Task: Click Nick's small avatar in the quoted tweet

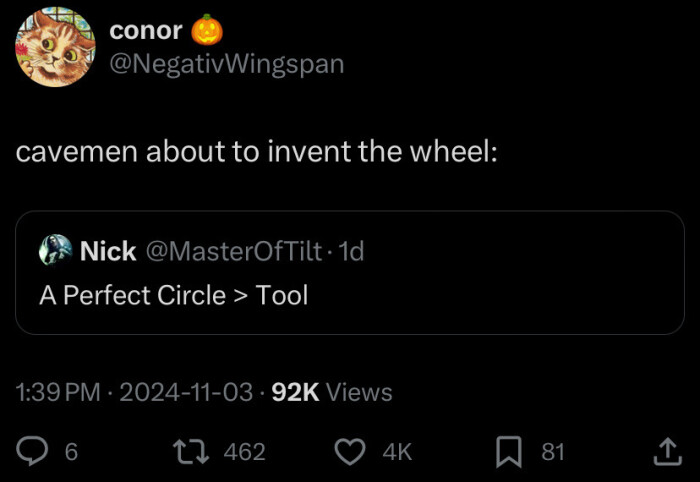Action: coord(54,251)
